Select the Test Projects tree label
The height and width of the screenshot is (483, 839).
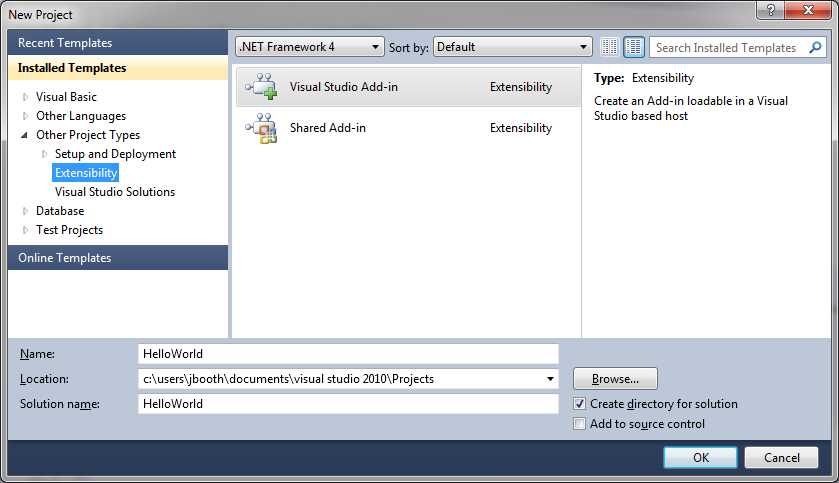click(70, 230)
